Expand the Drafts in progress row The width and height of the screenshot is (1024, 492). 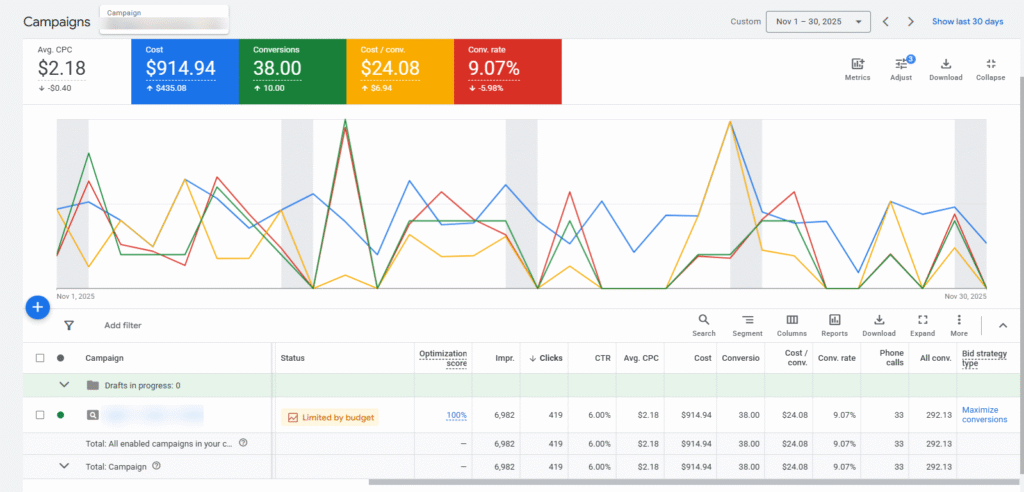pos(65,385)
